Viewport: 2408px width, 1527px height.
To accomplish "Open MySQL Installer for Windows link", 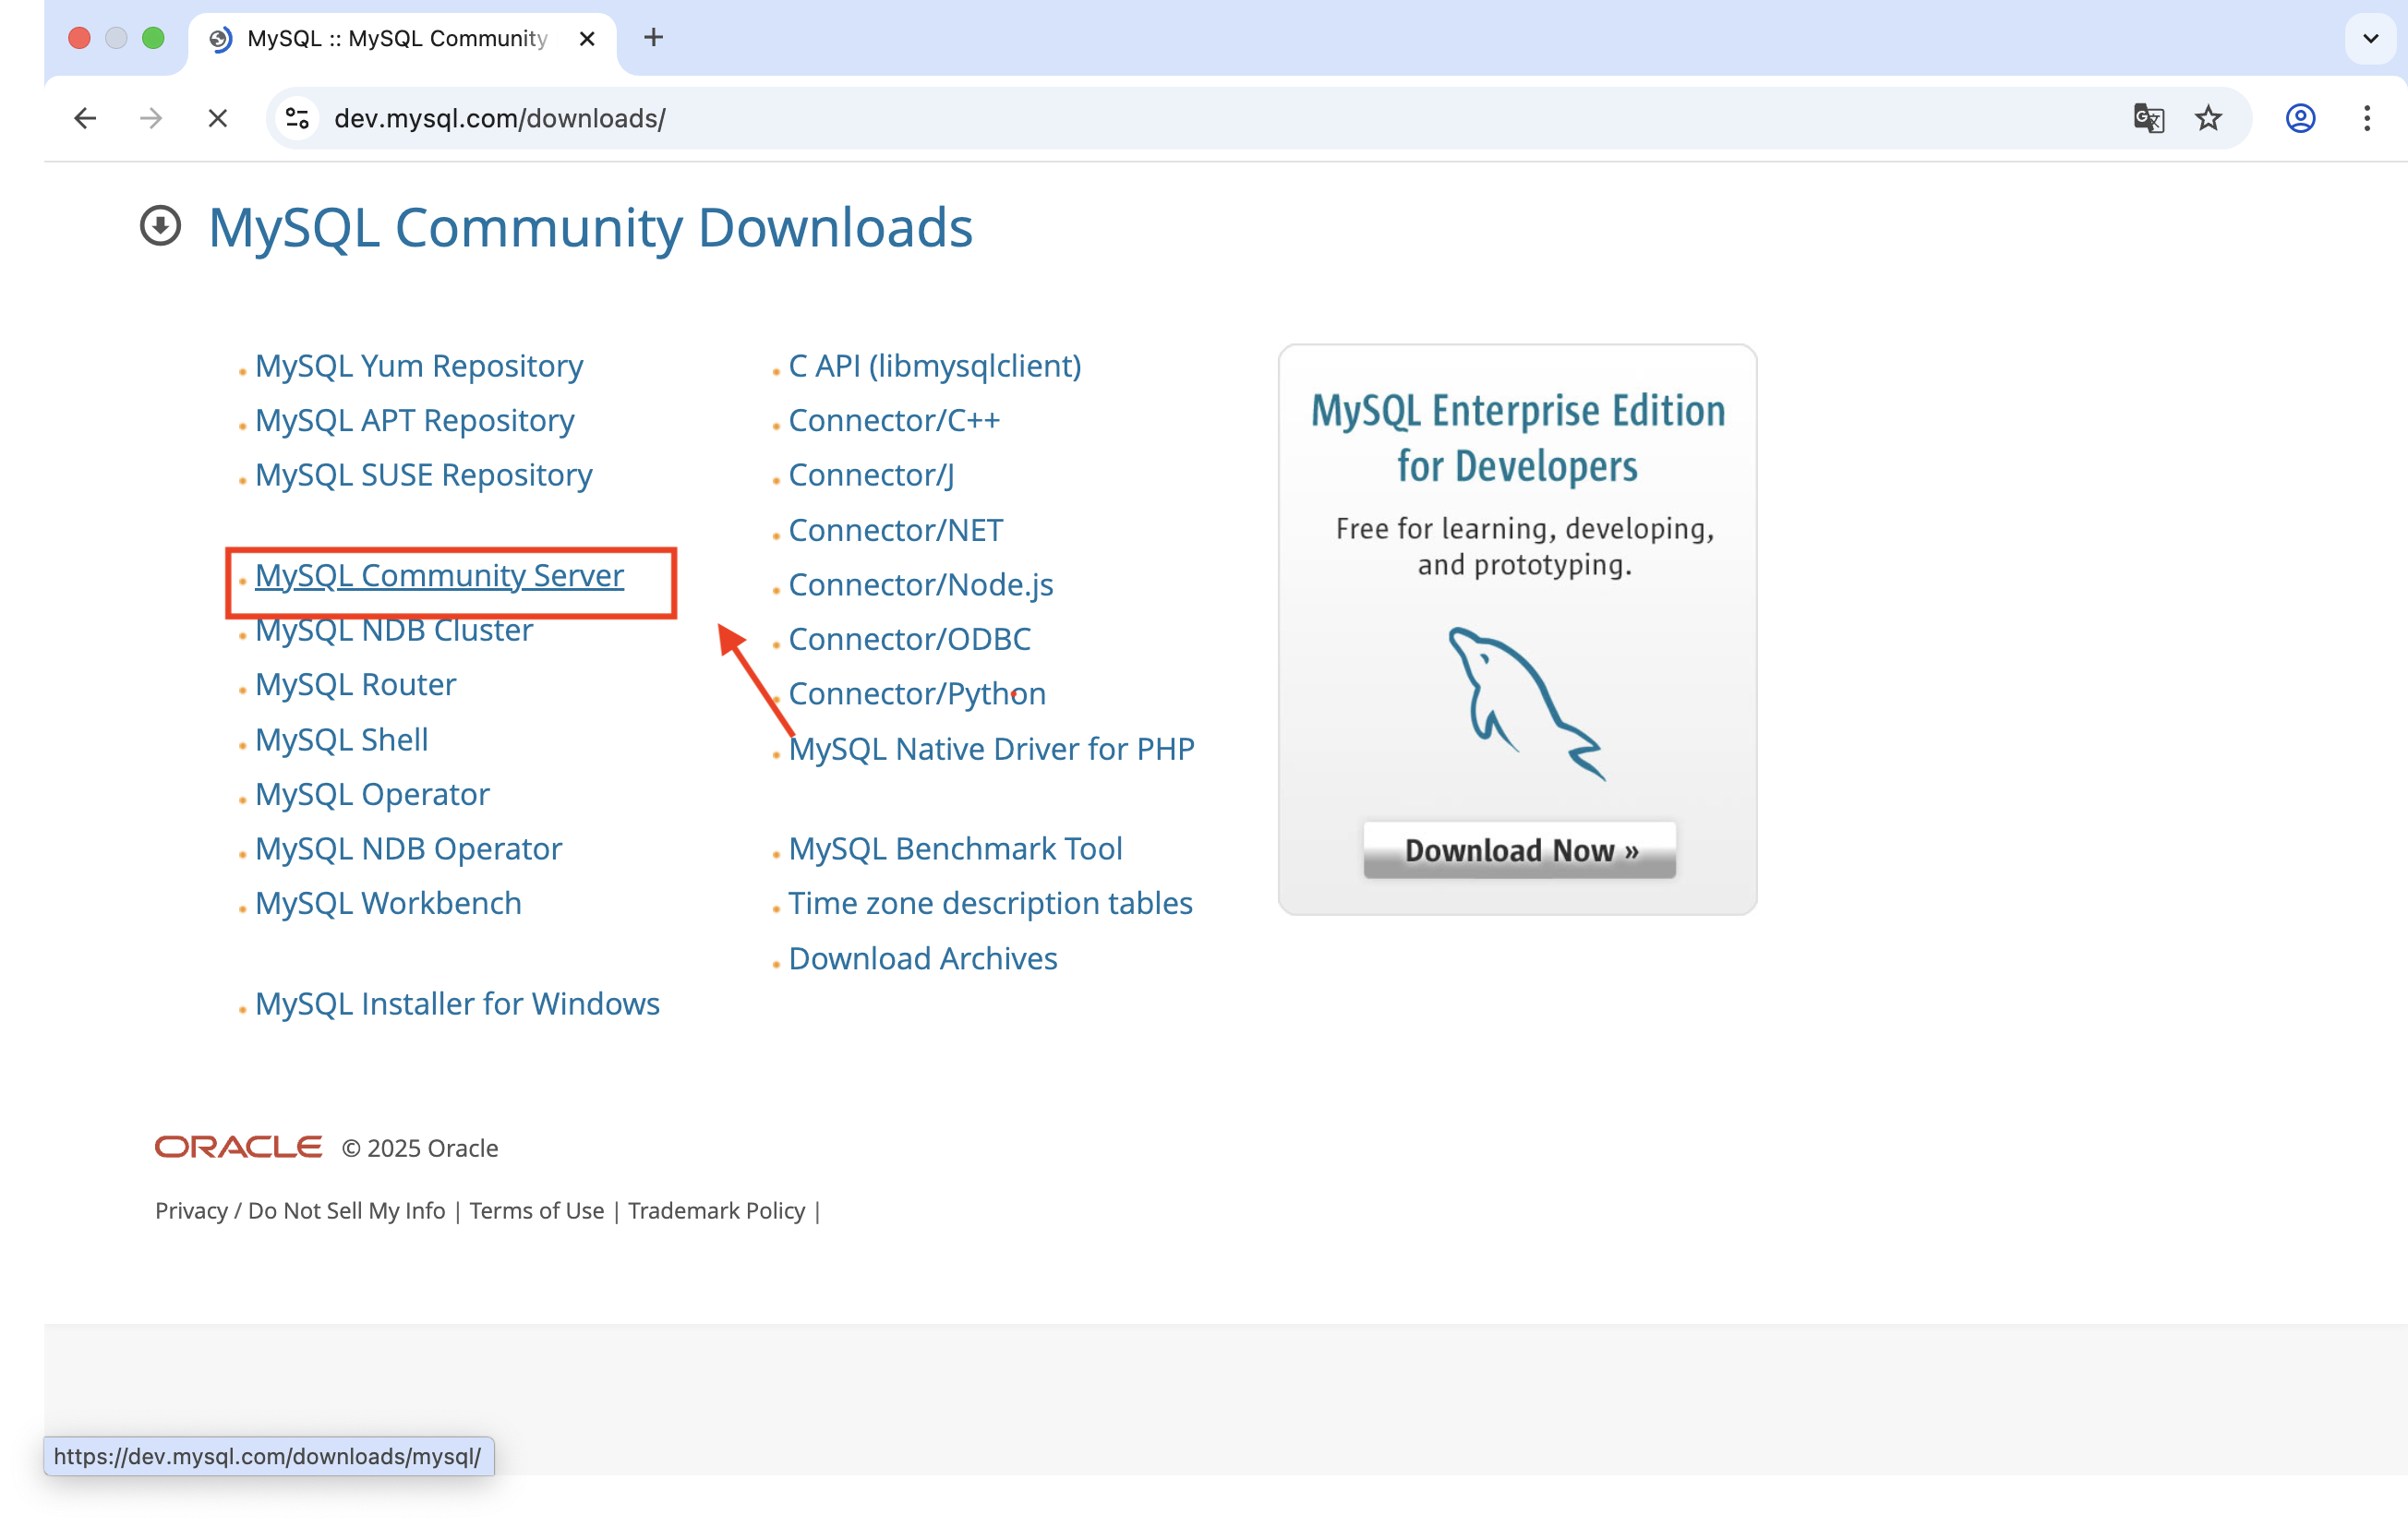I will click(x=457, y=1003).
